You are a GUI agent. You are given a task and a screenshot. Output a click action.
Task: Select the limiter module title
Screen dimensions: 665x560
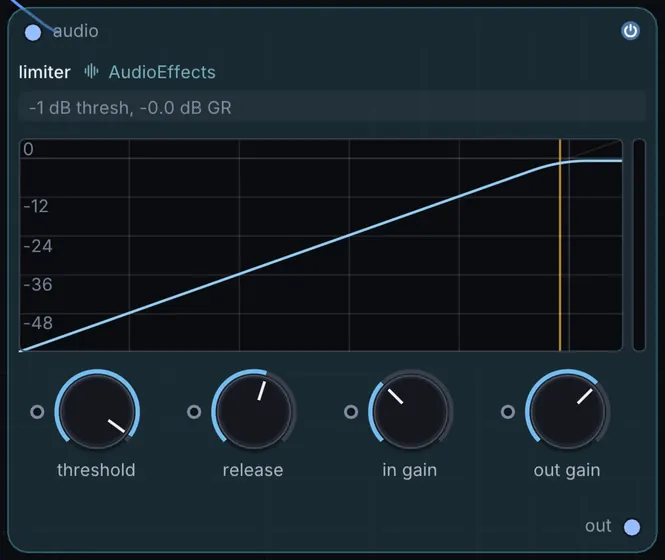(x=45, y=73)
